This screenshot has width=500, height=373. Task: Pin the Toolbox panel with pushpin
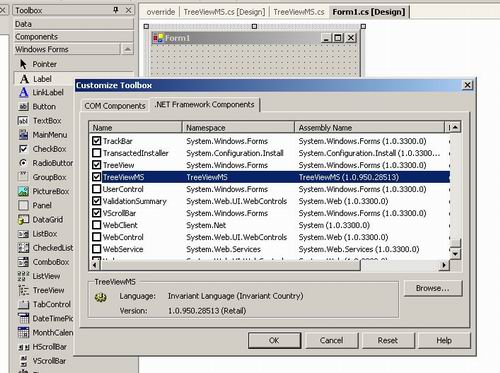115,10
